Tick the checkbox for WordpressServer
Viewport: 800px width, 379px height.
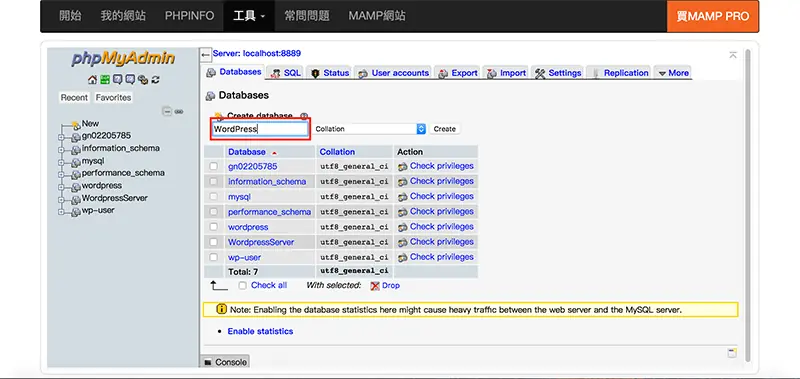(x=213, y=242)
